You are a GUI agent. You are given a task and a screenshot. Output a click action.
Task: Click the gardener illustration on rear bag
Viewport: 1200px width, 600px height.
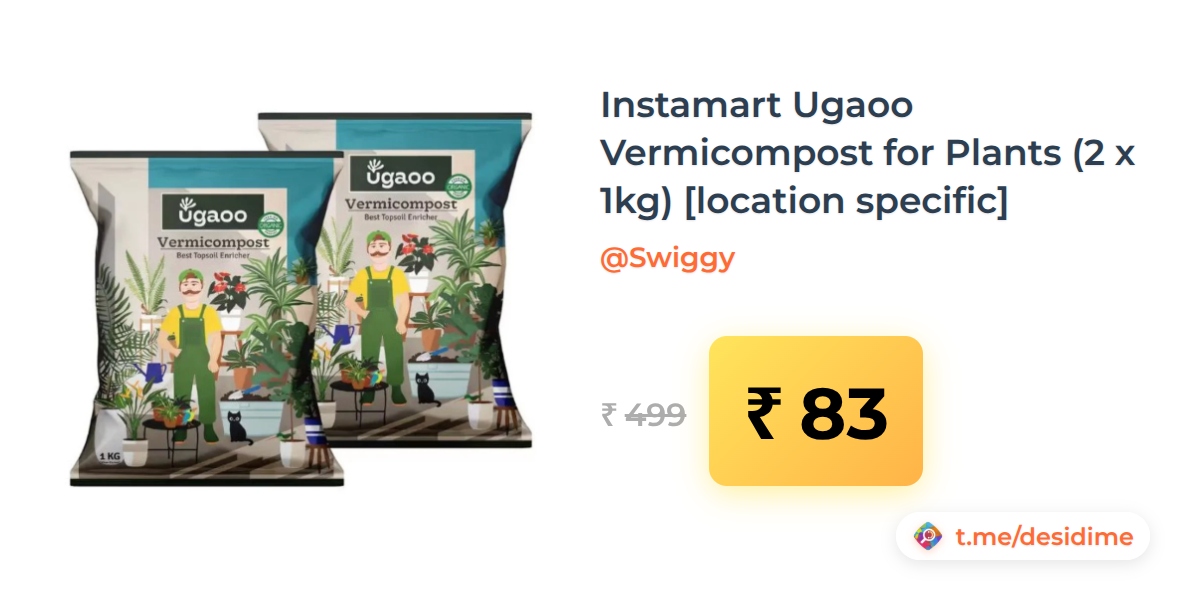(380, 317)
